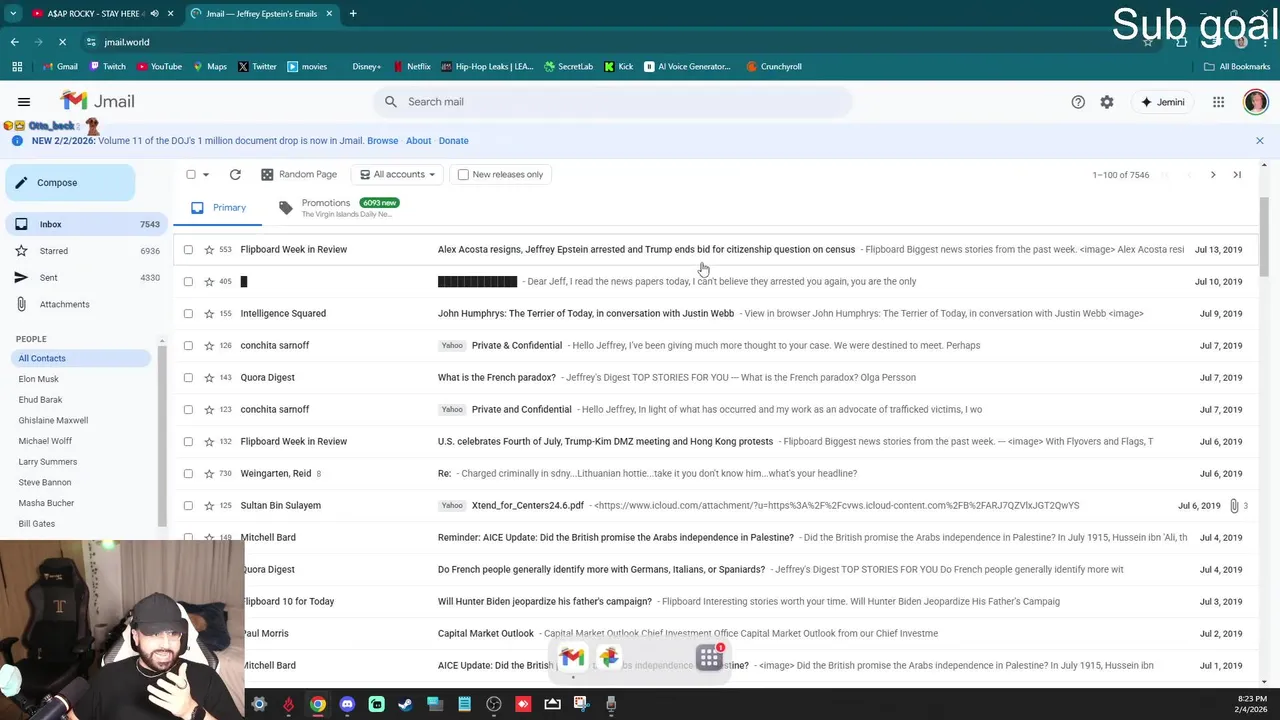Jump to last page of emails
Image resolution: width=1280 pixels, height=720 pixels.
tap(1237, 175)
